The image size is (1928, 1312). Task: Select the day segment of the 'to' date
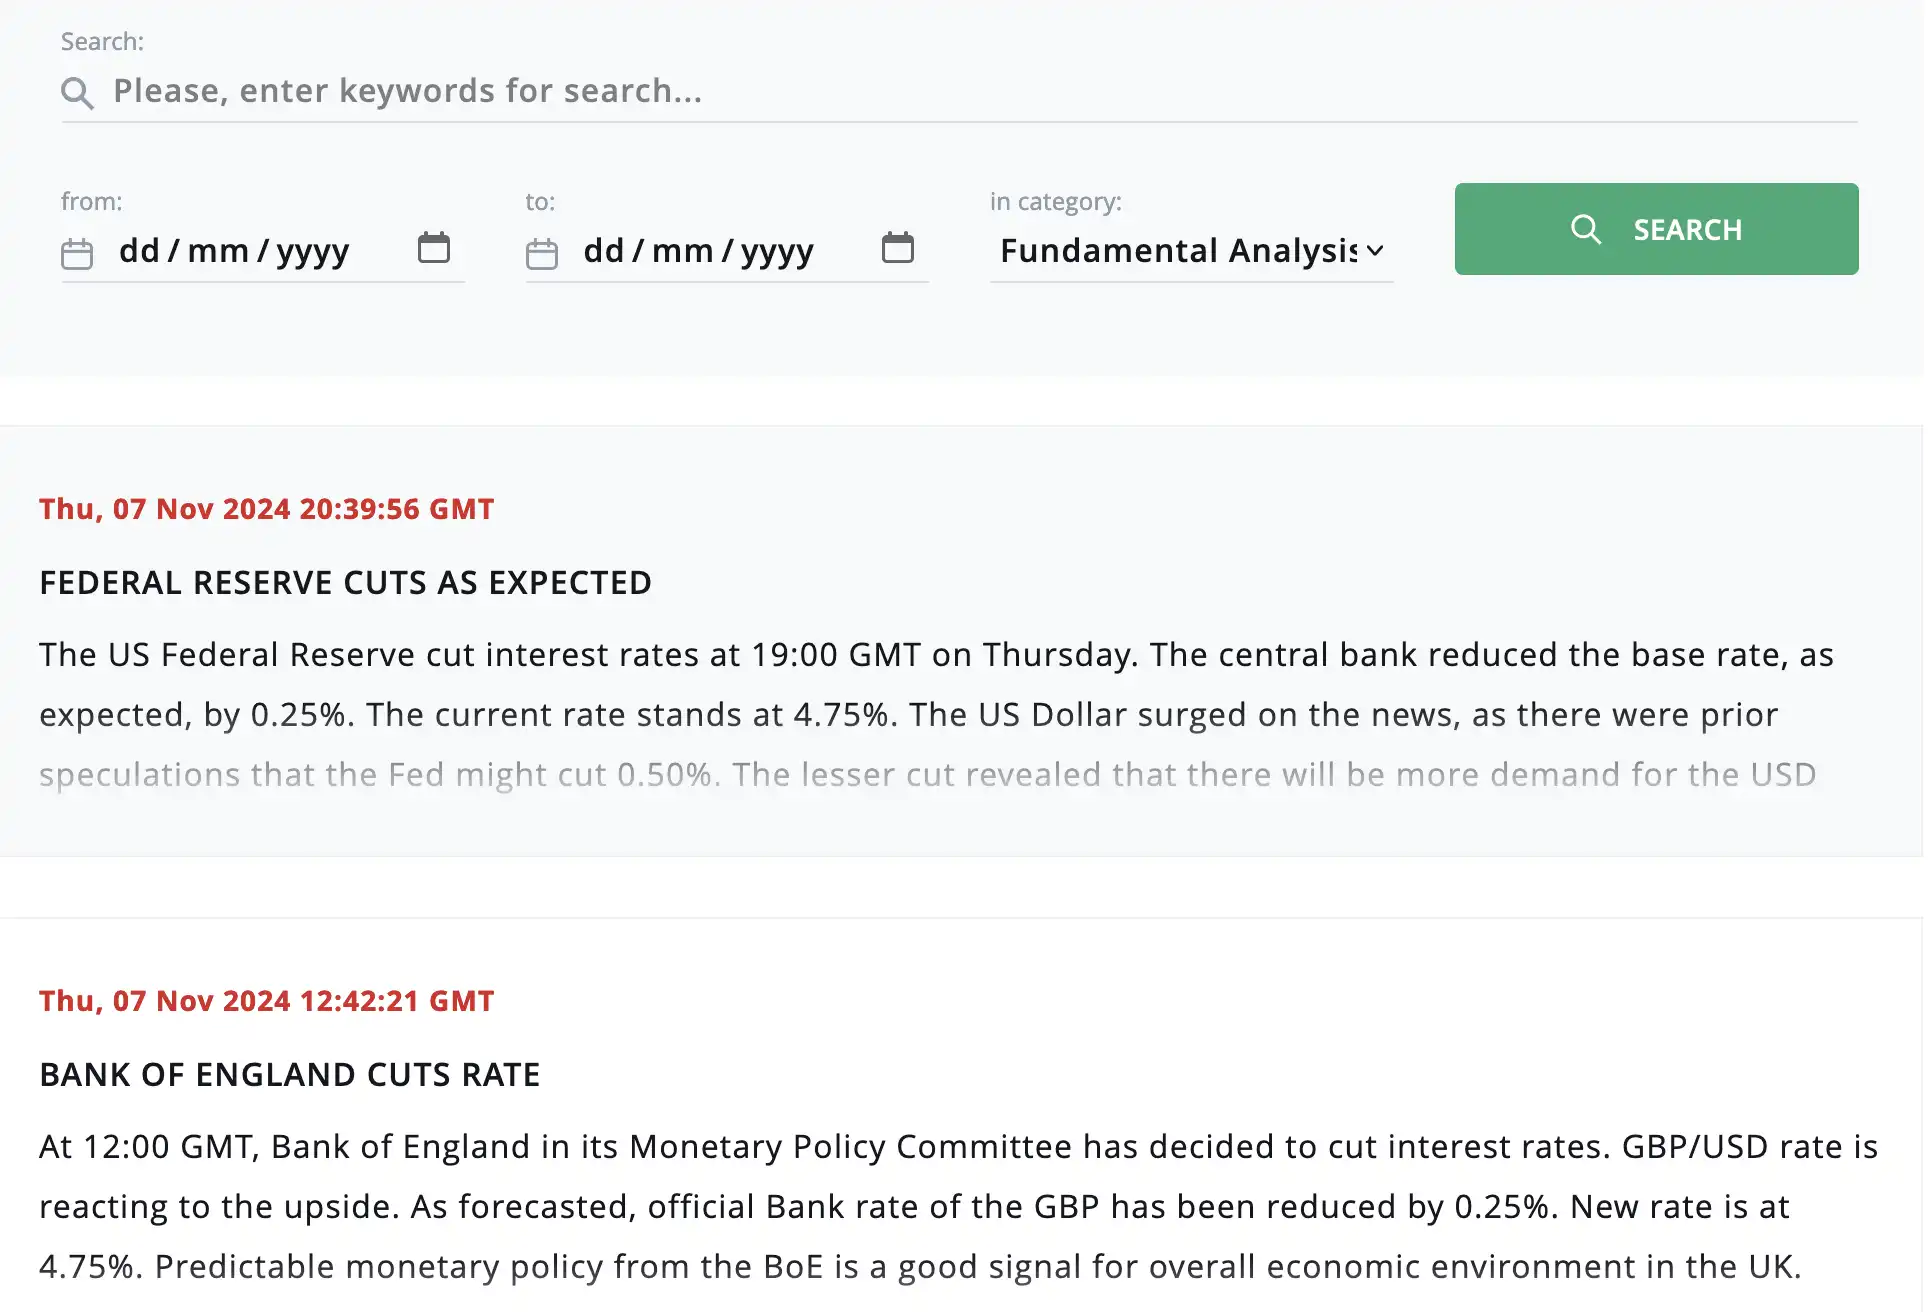(x=603, y=251)
